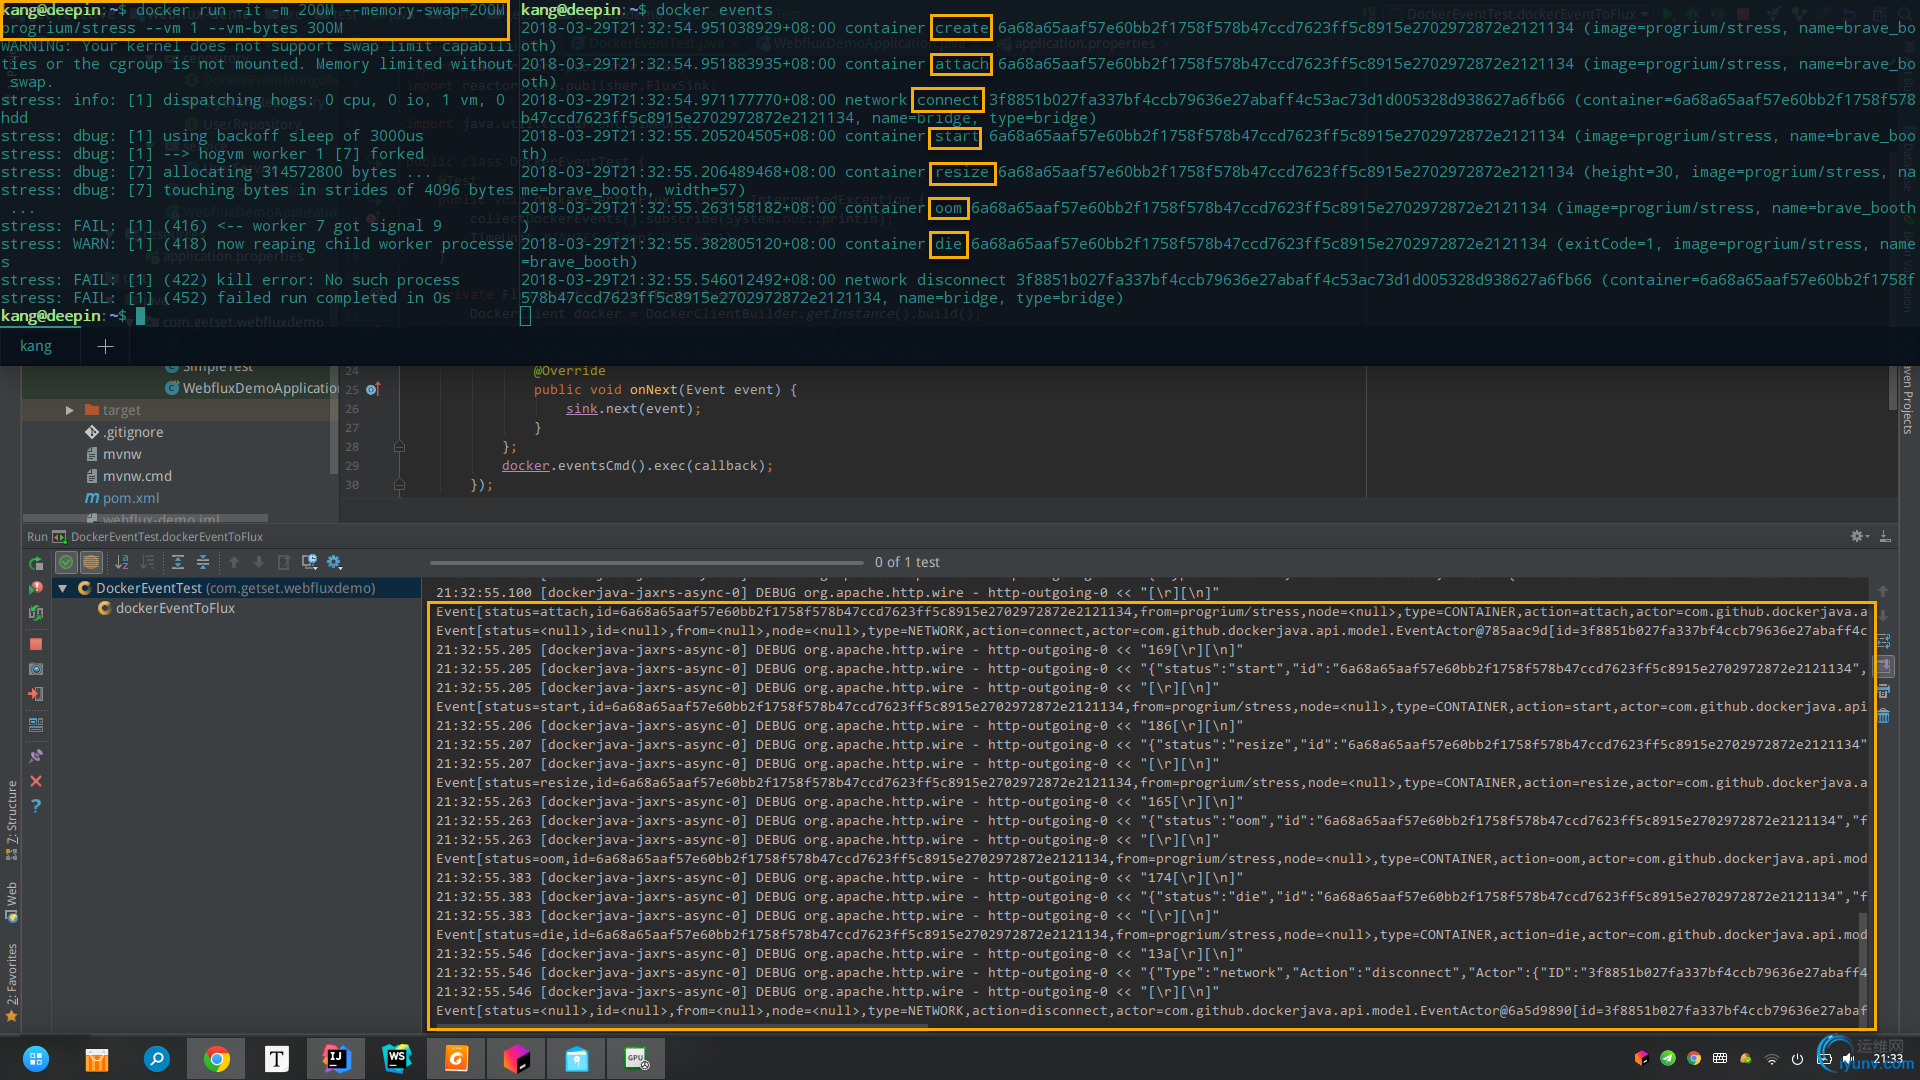The width and height of the screenshot is (1920, 1080).
Task: Click Wi-Fi tray icon
Action: [x=1771, y=1058]
